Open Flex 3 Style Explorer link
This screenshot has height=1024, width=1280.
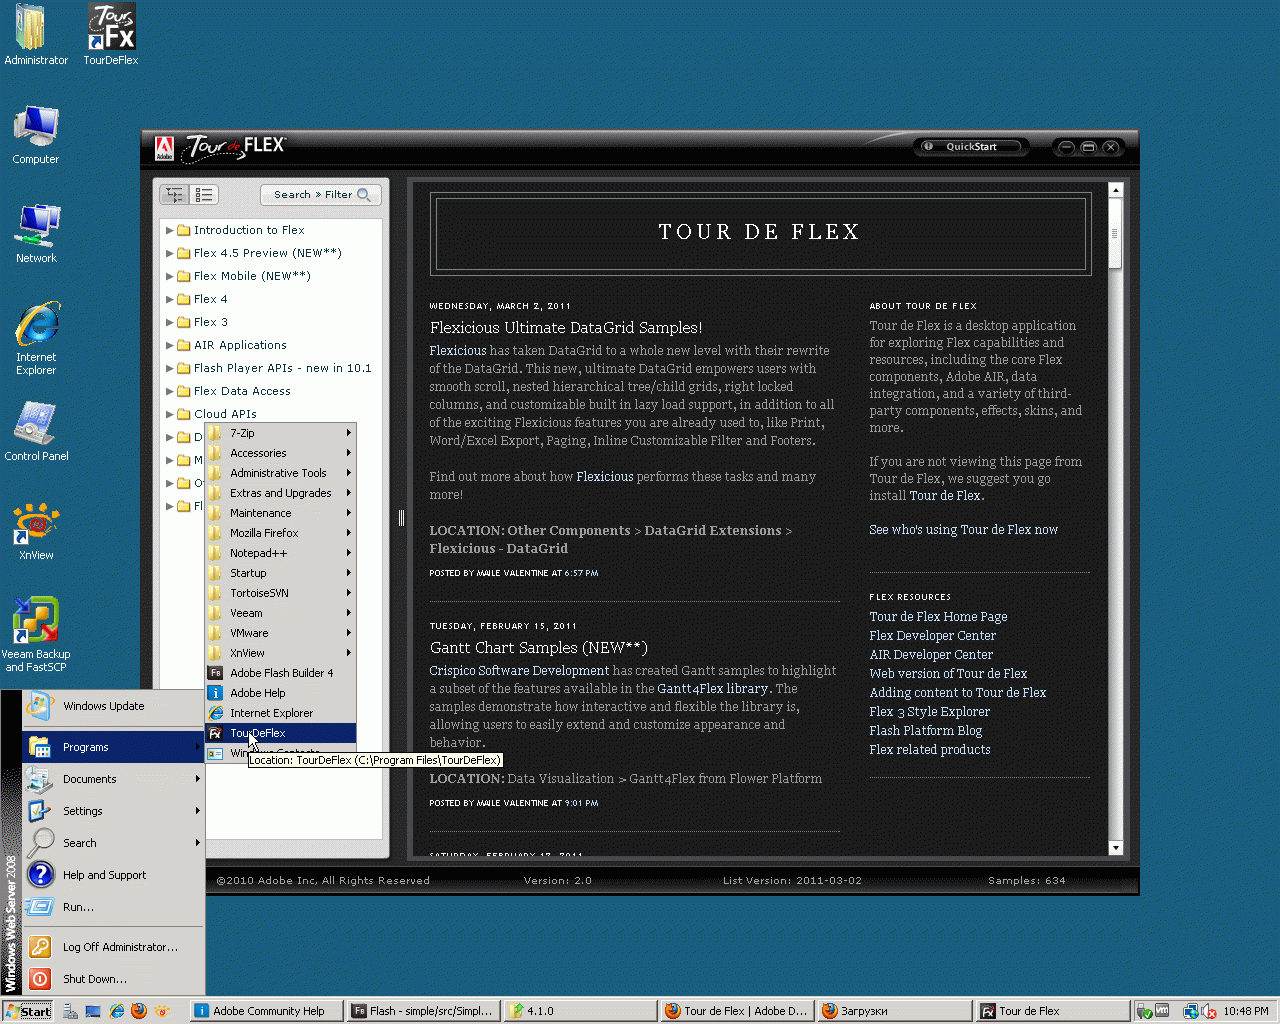click(929, 712)
